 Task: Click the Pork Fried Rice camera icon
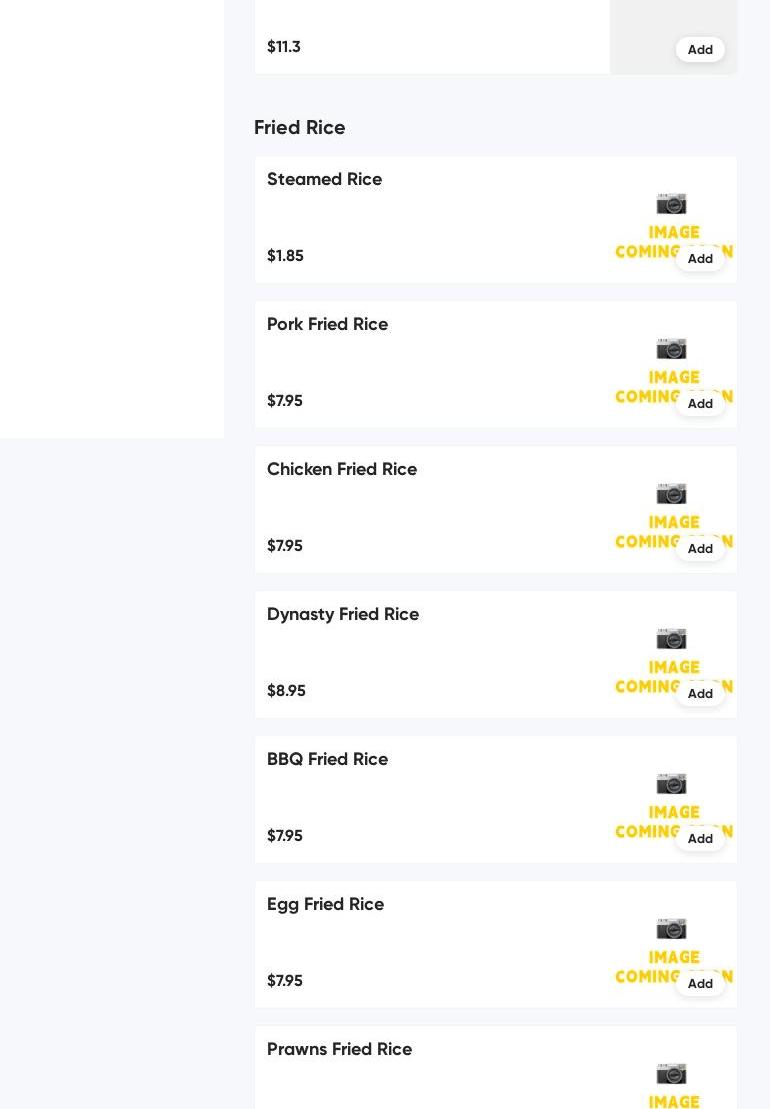click(672, 349)
